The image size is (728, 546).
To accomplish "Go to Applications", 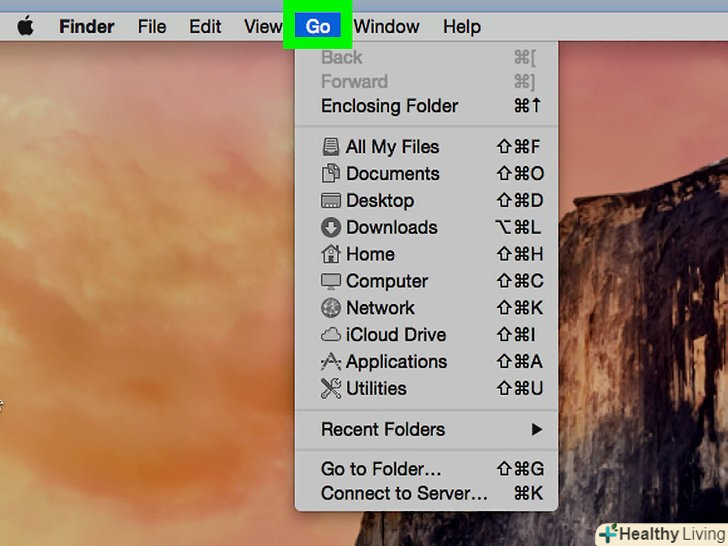I will click(426, 362).
